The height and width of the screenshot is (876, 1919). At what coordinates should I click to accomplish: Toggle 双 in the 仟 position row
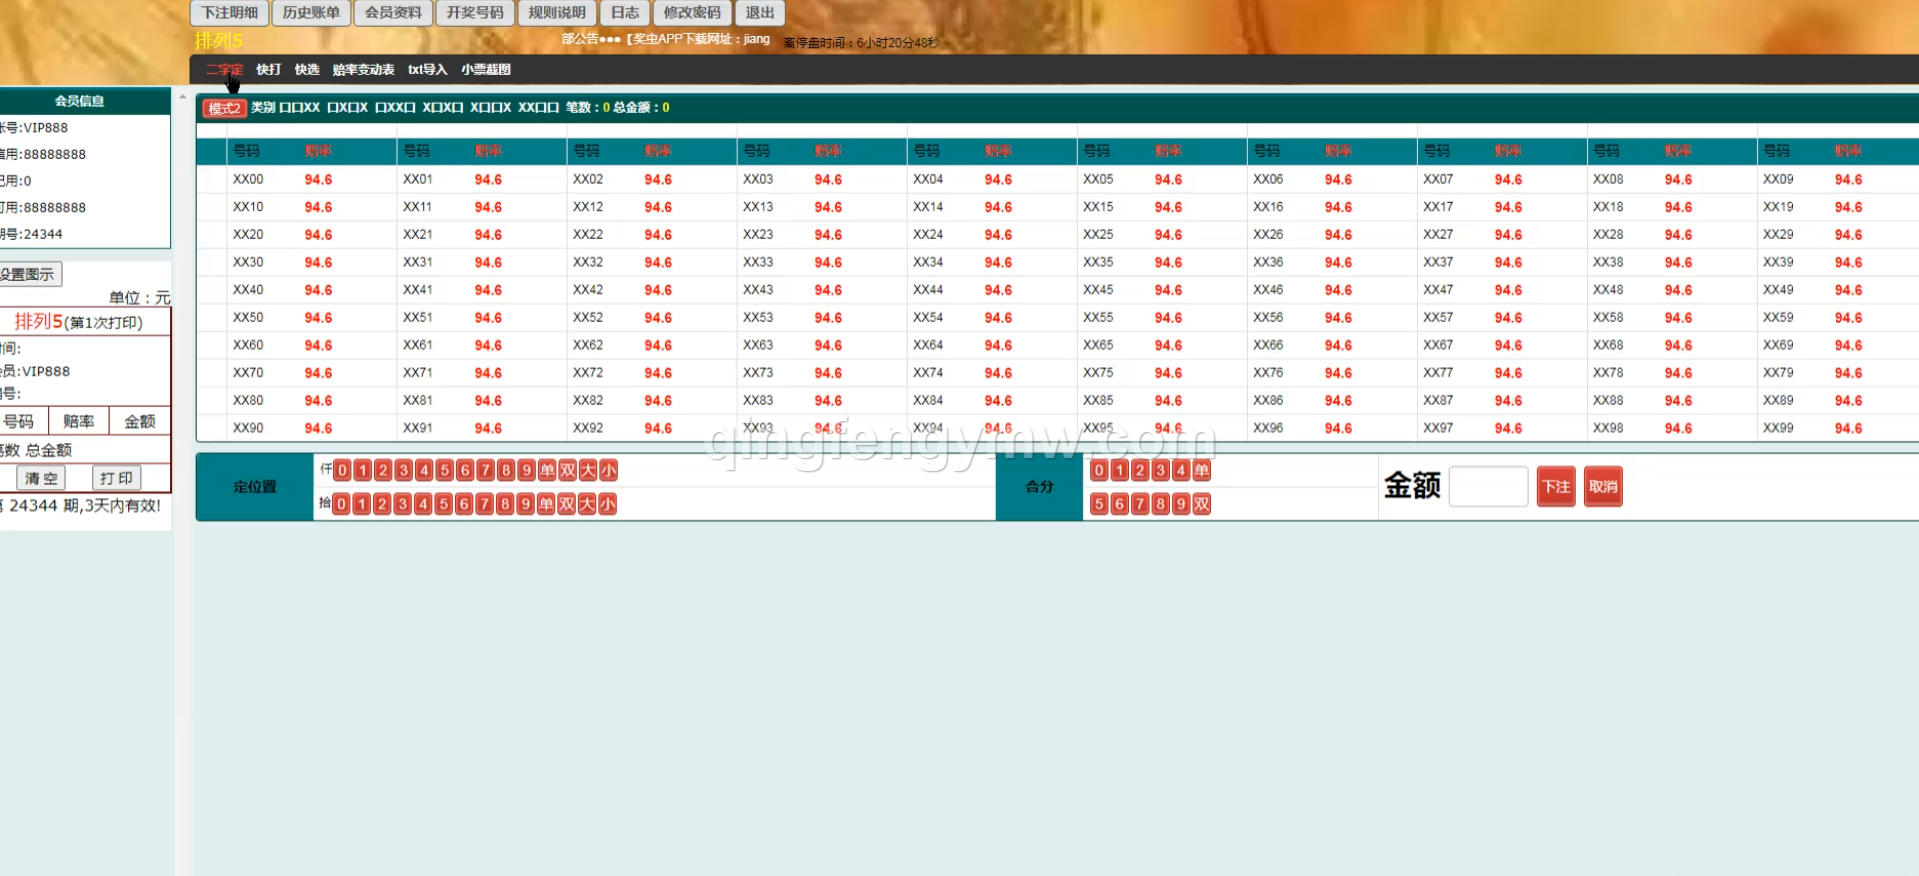point(567,470)
